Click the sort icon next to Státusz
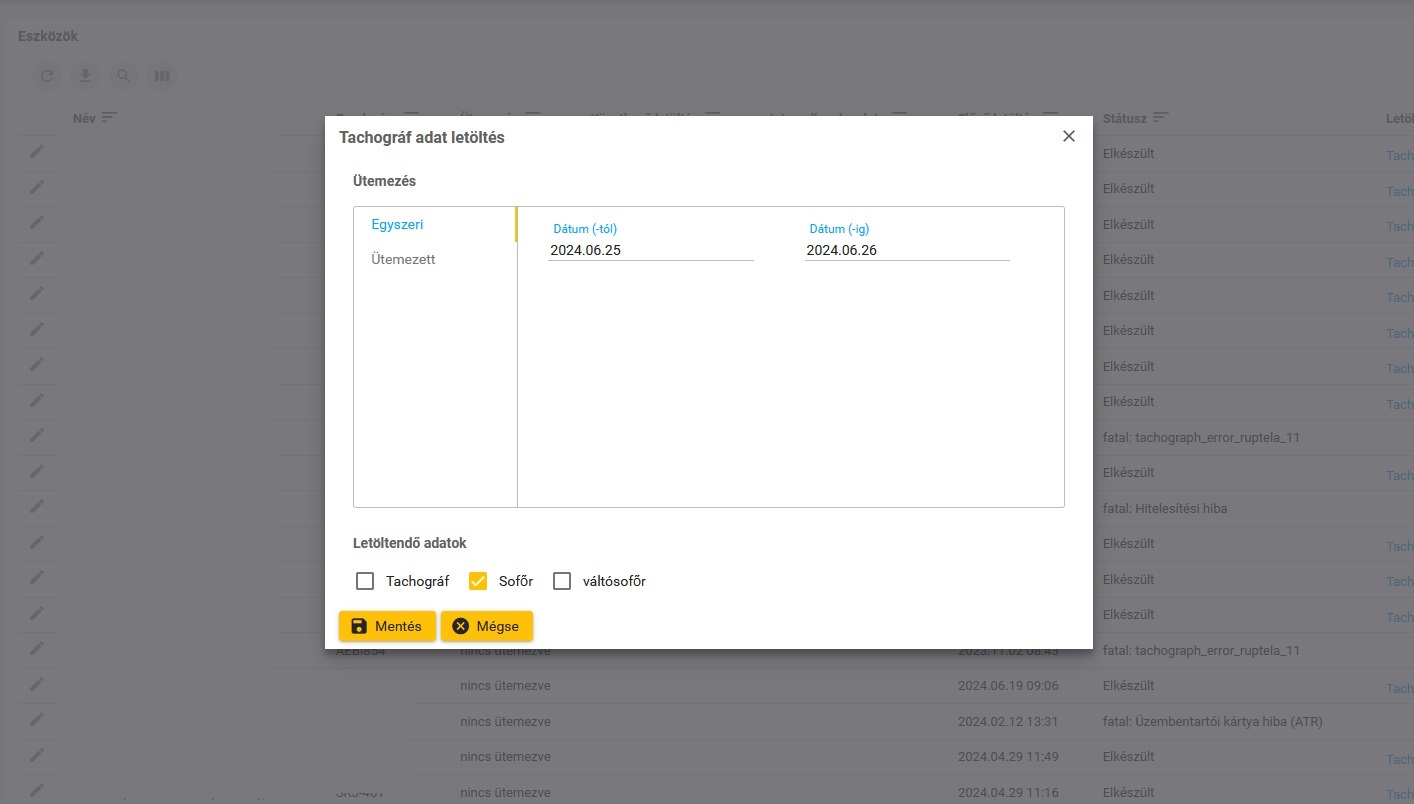The height and width of the screenshot is (804, 1414). click(1160, 118)
